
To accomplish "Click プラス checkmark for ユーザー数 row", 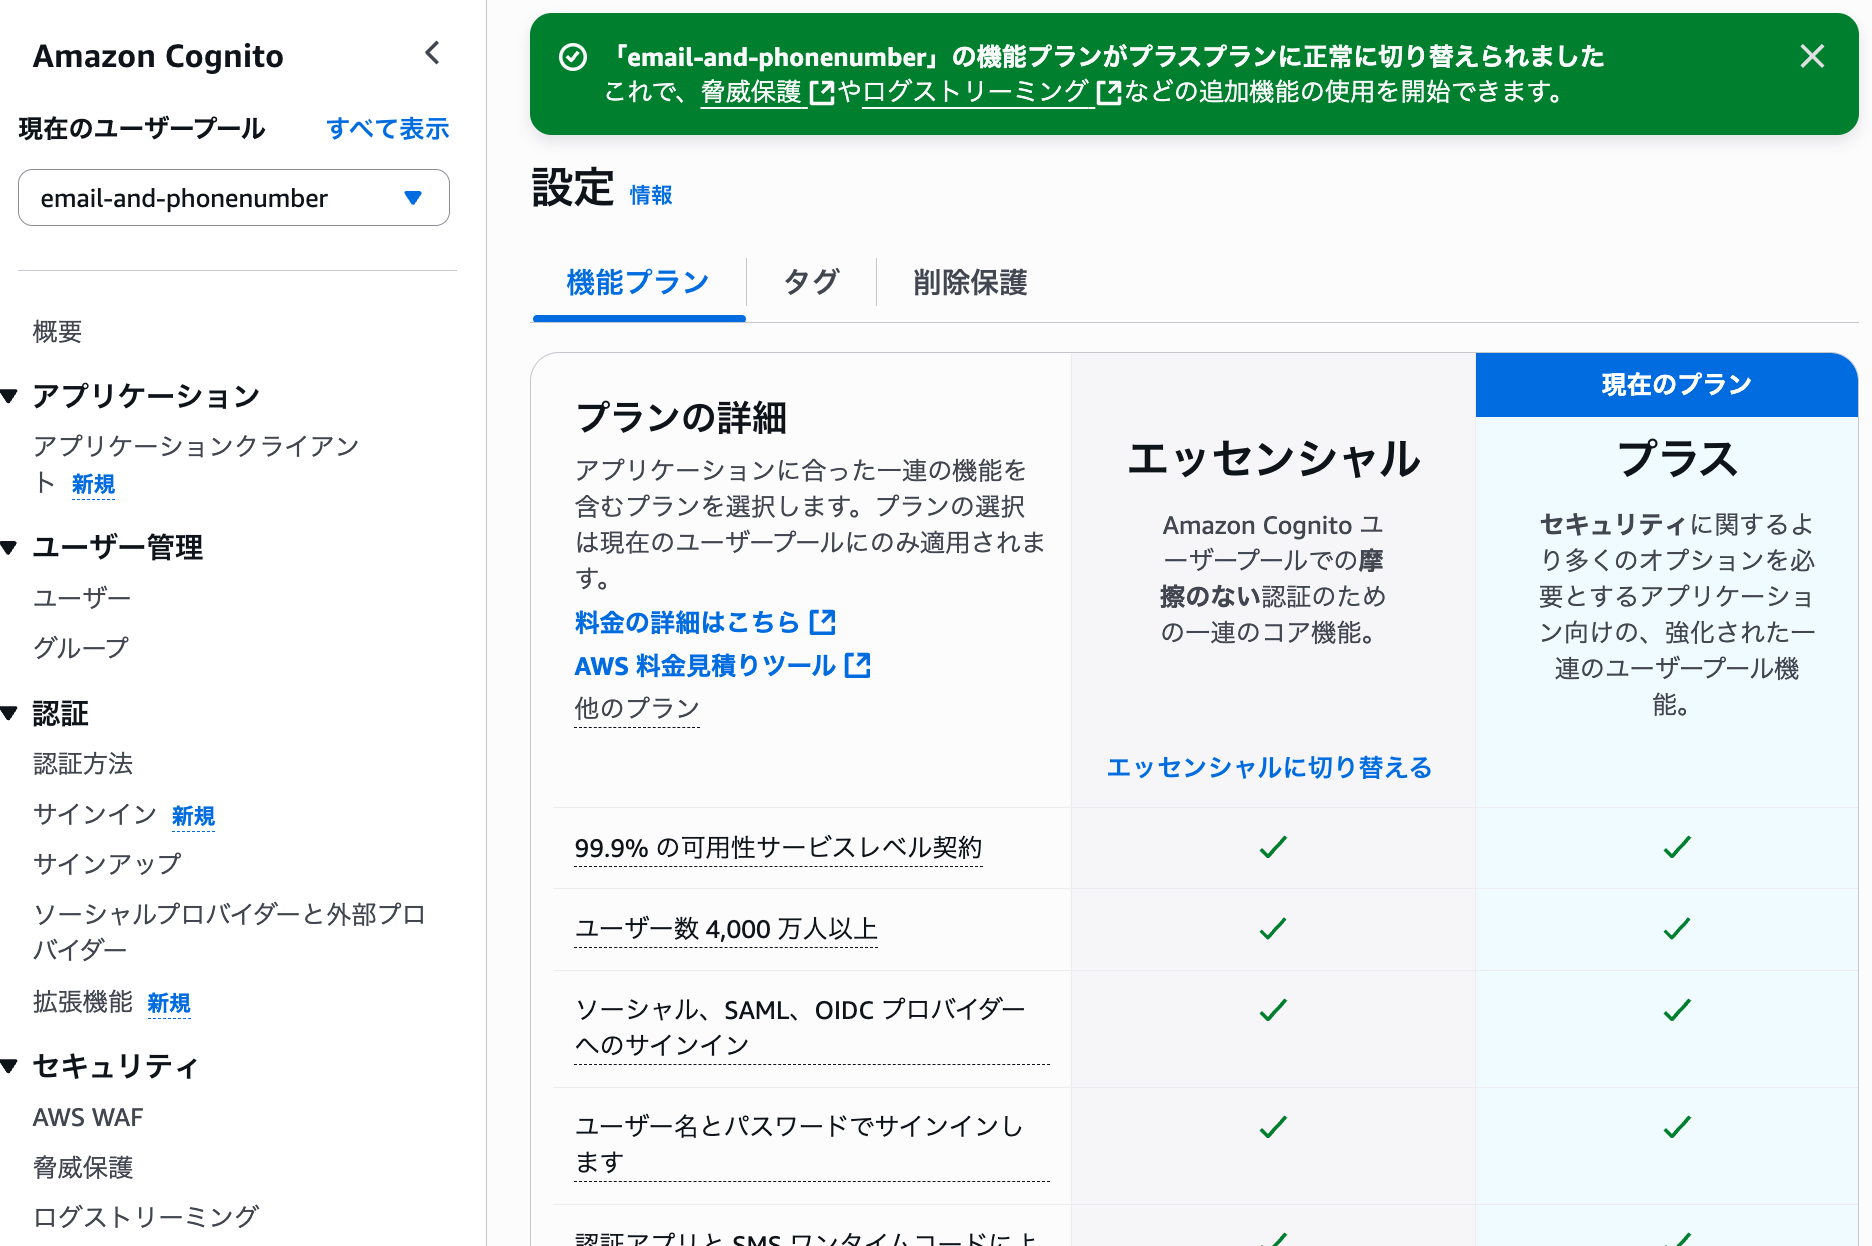I will click(x=1677, y=929).
